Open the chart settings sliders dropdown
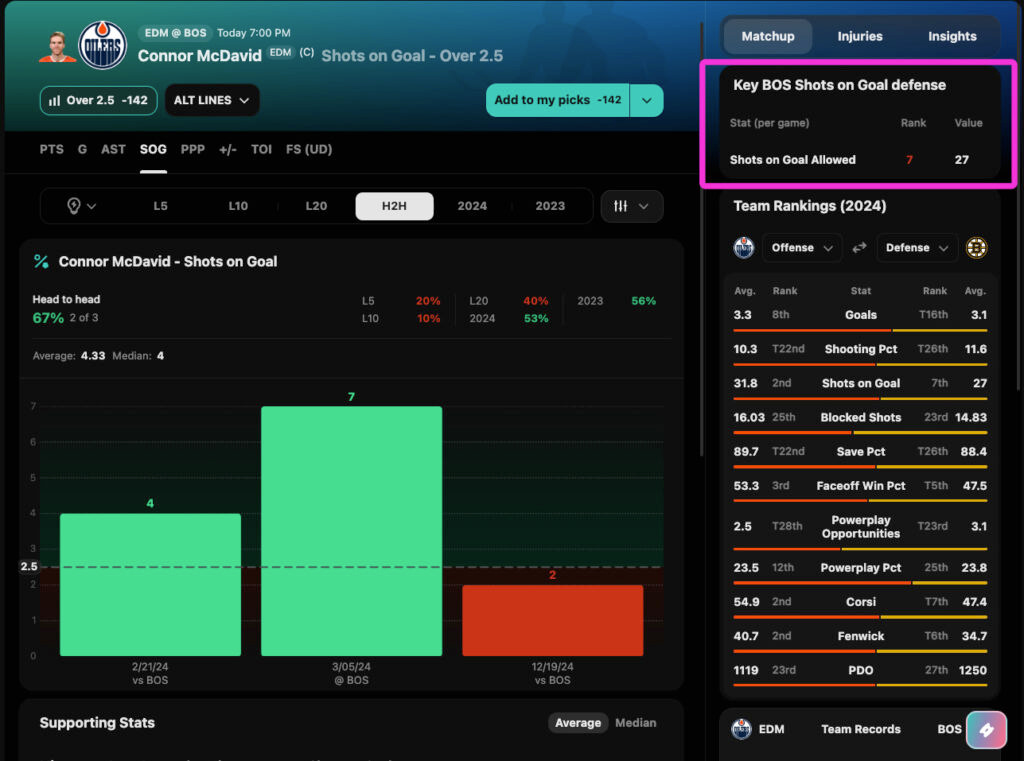Image resolution: width=1024 pixels, height=761 pixels. coord(632,206)
